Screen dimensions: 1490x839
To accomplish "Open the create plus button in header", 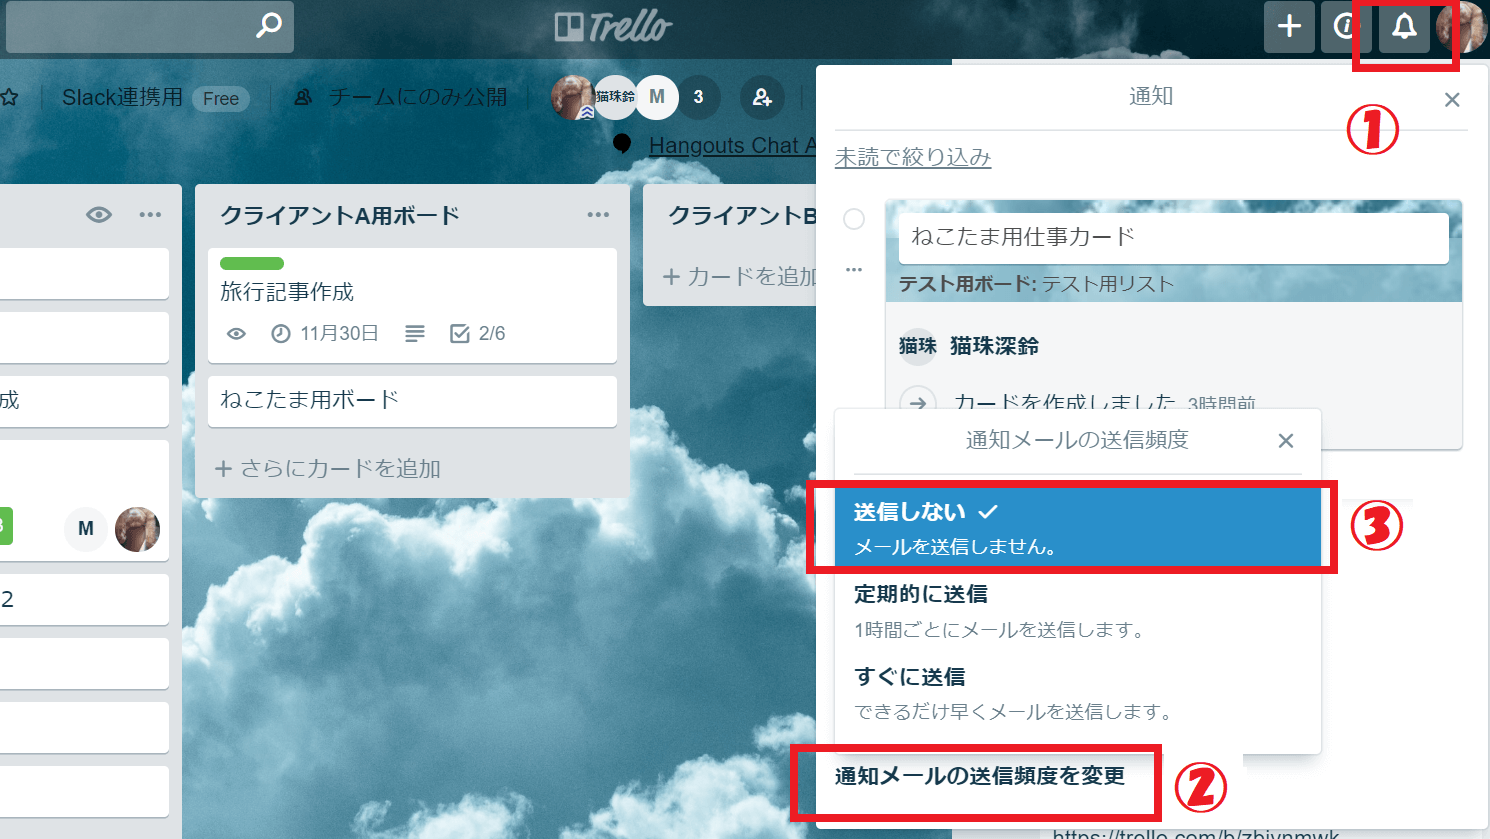I will point(1289,27).
